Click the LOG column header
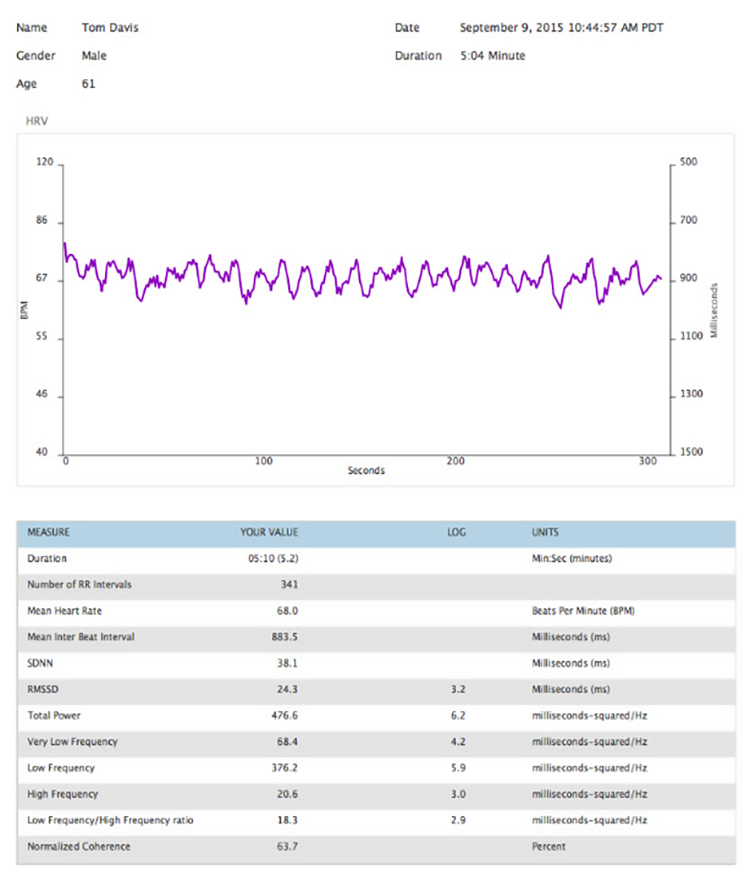The width and height of the screenshot is (750, 881). point(455,532)
